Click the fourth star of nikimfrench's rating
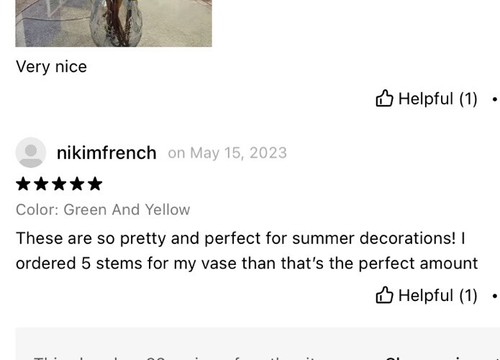Screen dimensions: 500x360 coord(77,184)
